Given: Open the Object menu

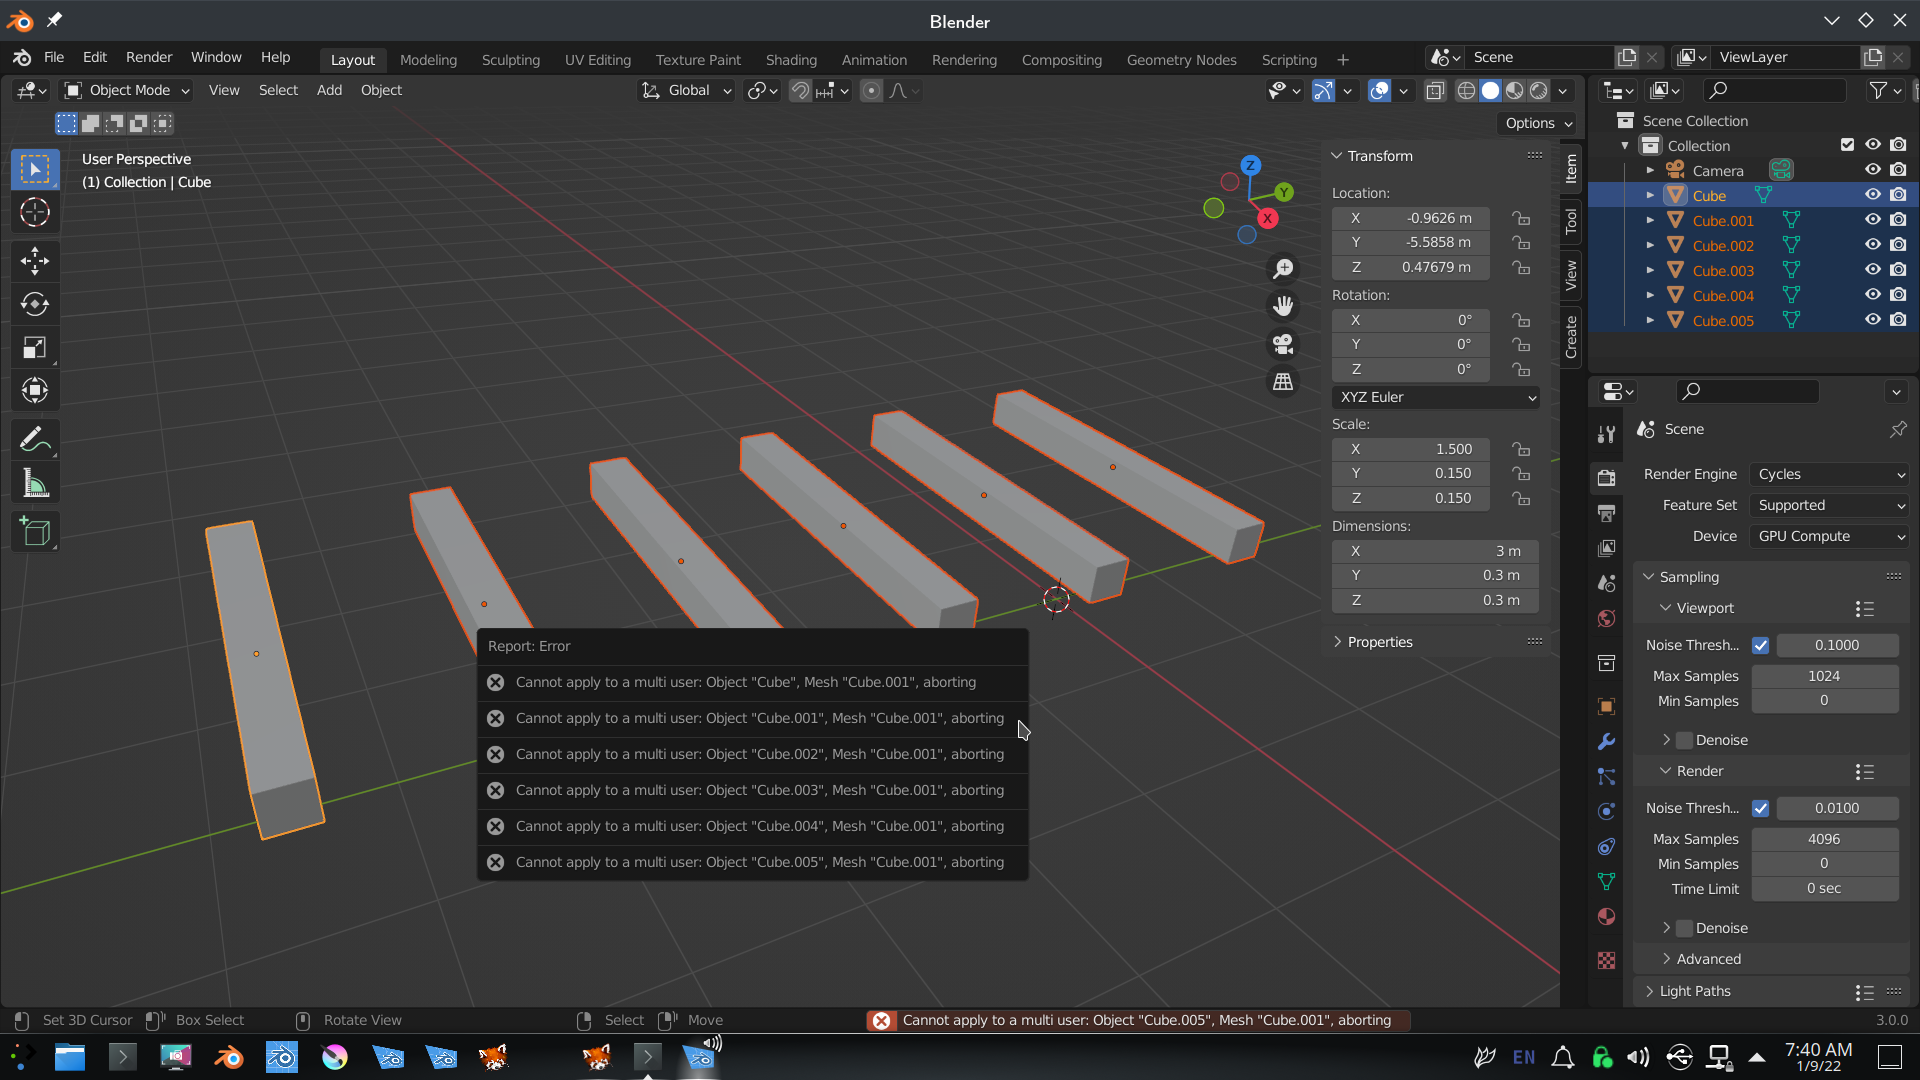Looking at the screenshot, I should click(381, 90).
